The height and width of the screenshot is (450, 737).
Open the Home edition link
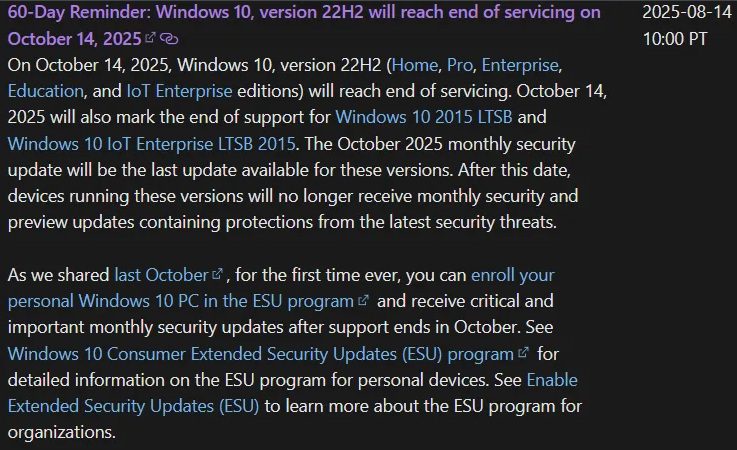click(415, 65)
